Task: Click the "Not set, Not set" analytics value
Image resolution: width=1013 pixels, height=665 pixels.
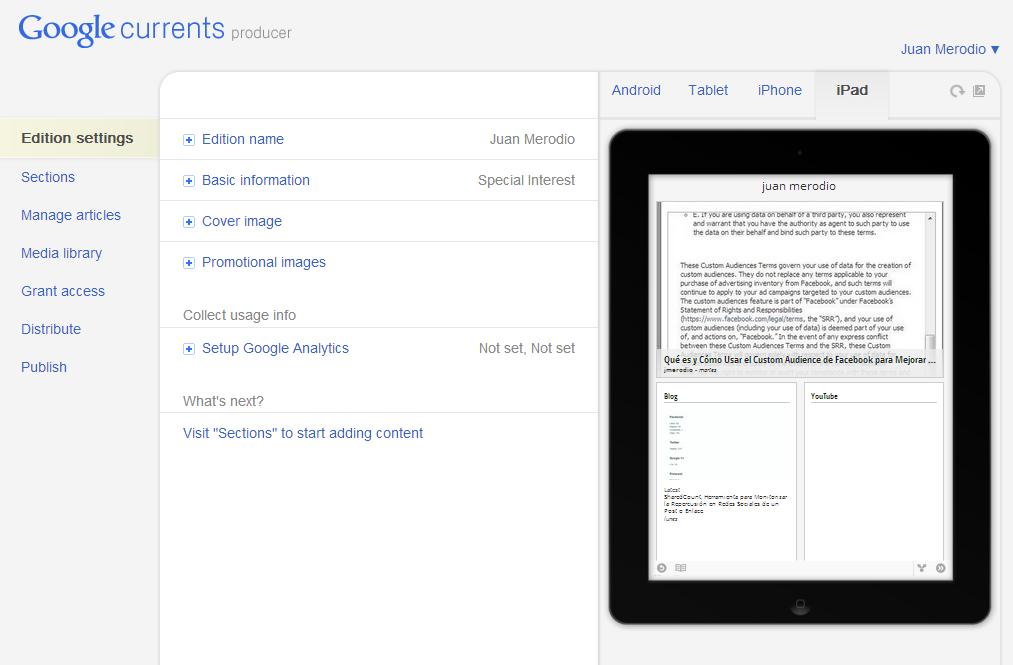Action: [x=527, y=348]
